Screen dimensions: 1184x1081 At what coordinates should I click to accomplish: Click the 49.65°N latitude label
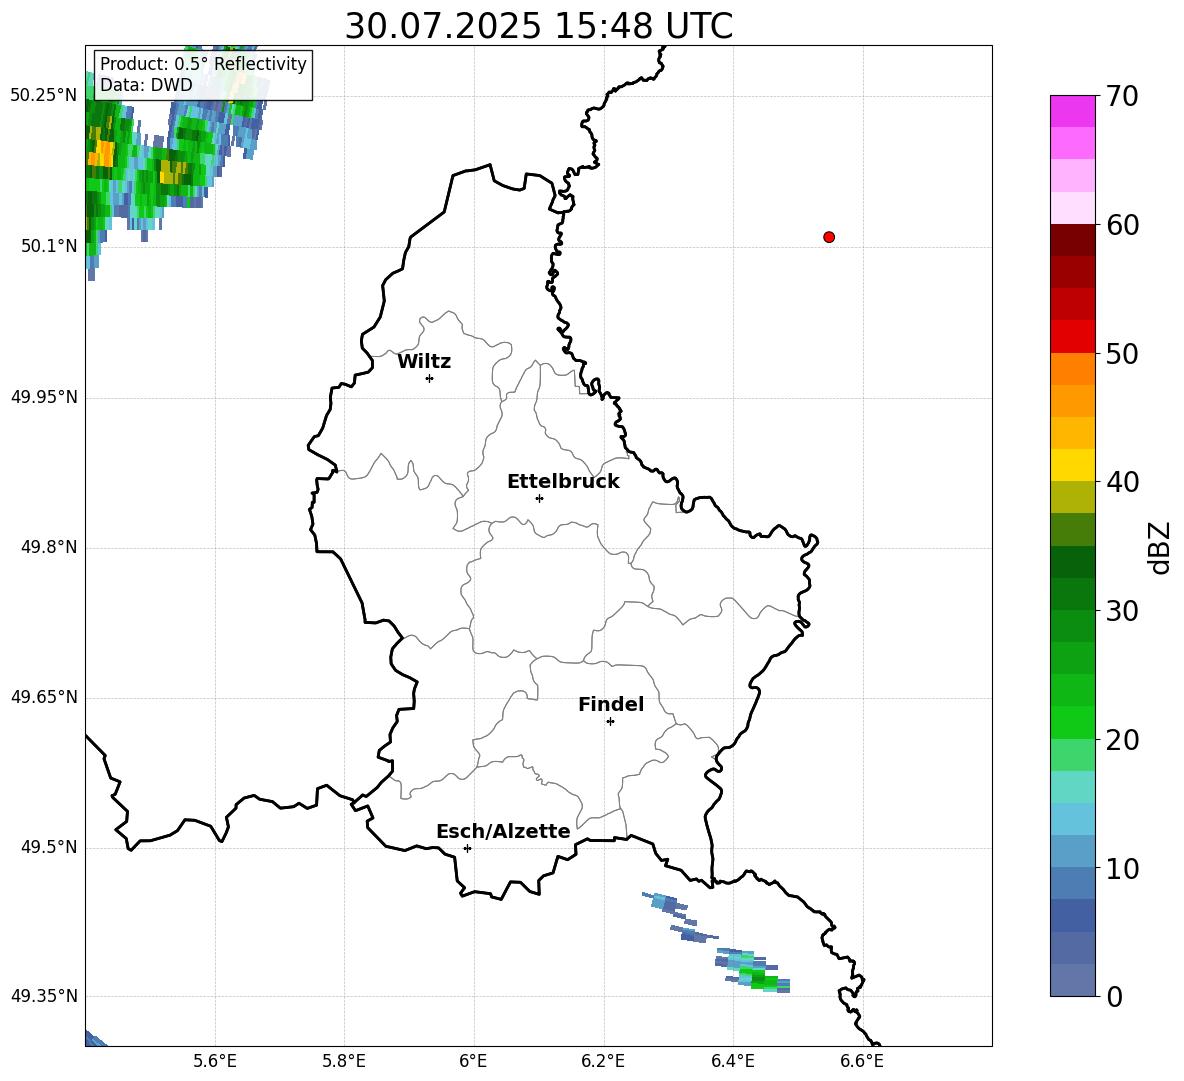tap(44, 697)
